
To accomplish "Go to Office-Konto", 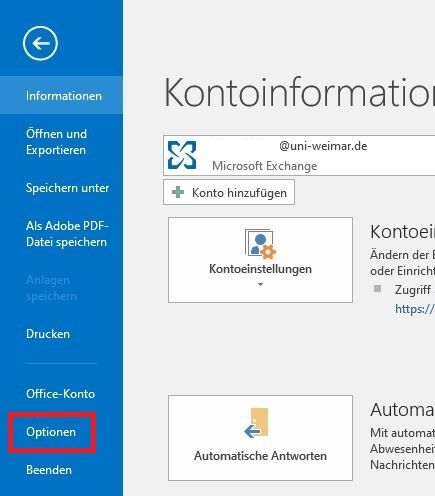I will tap(61, 394).
